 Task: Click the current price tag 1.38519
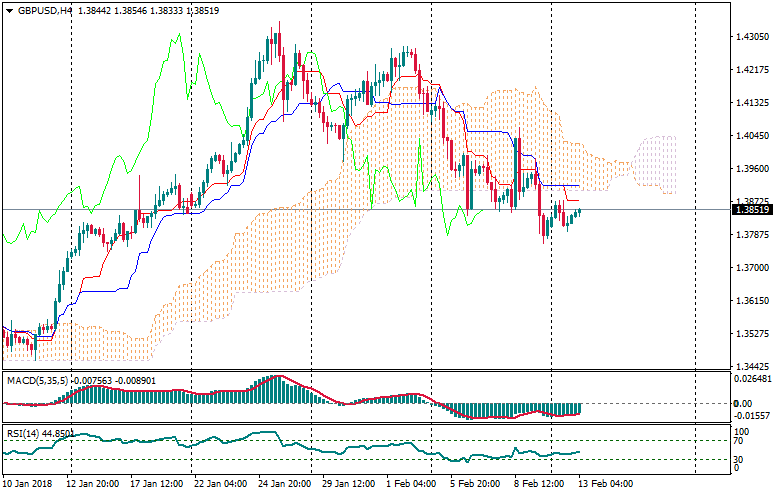pyautogui.click(x=751, y=209)
